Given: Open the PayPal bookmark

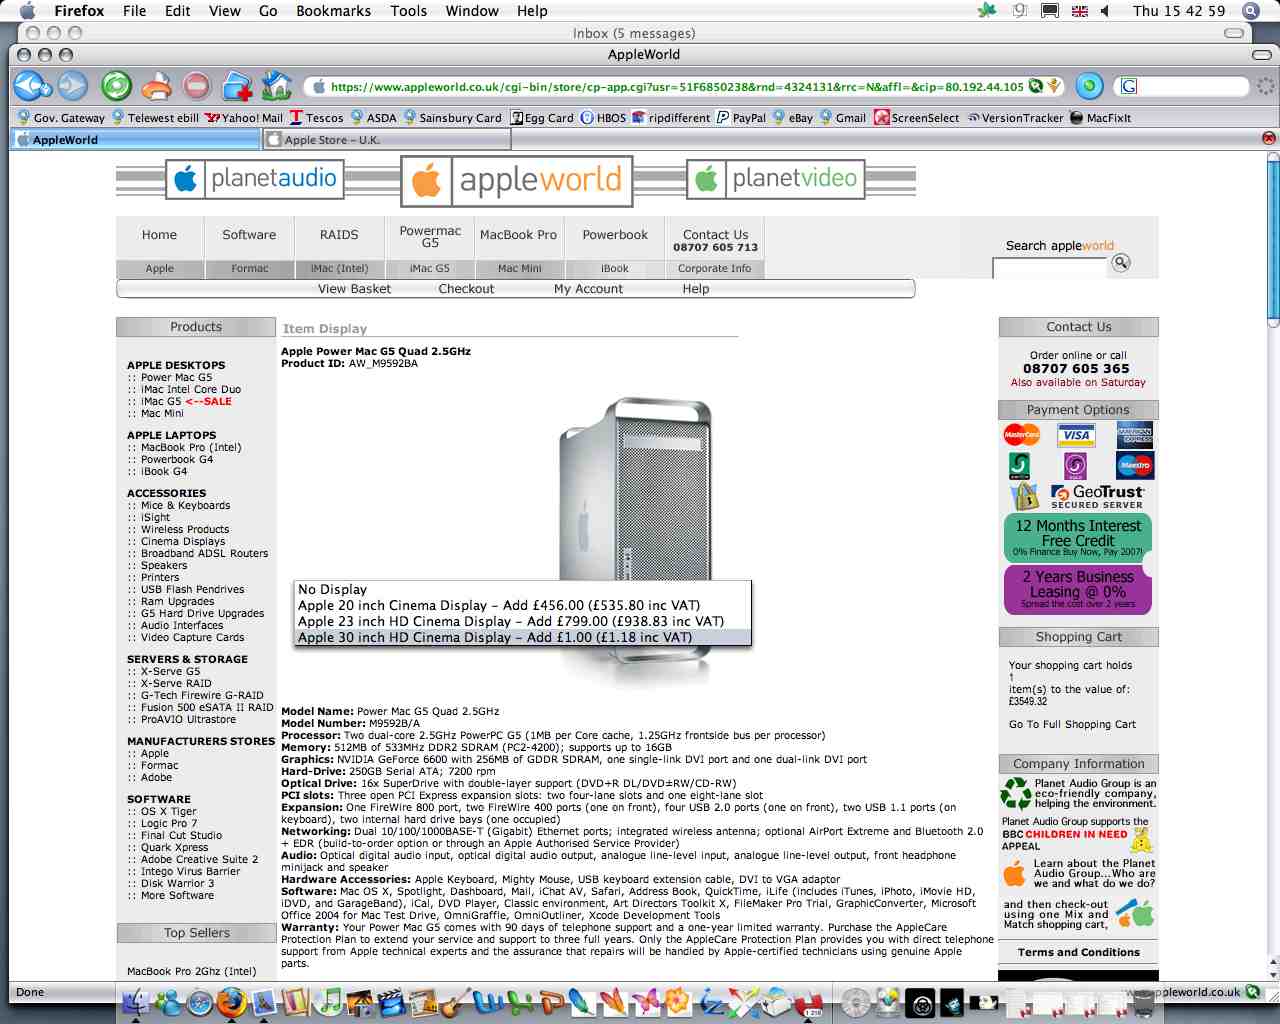Looking at the screenshot, I should (x=741, y=117).
